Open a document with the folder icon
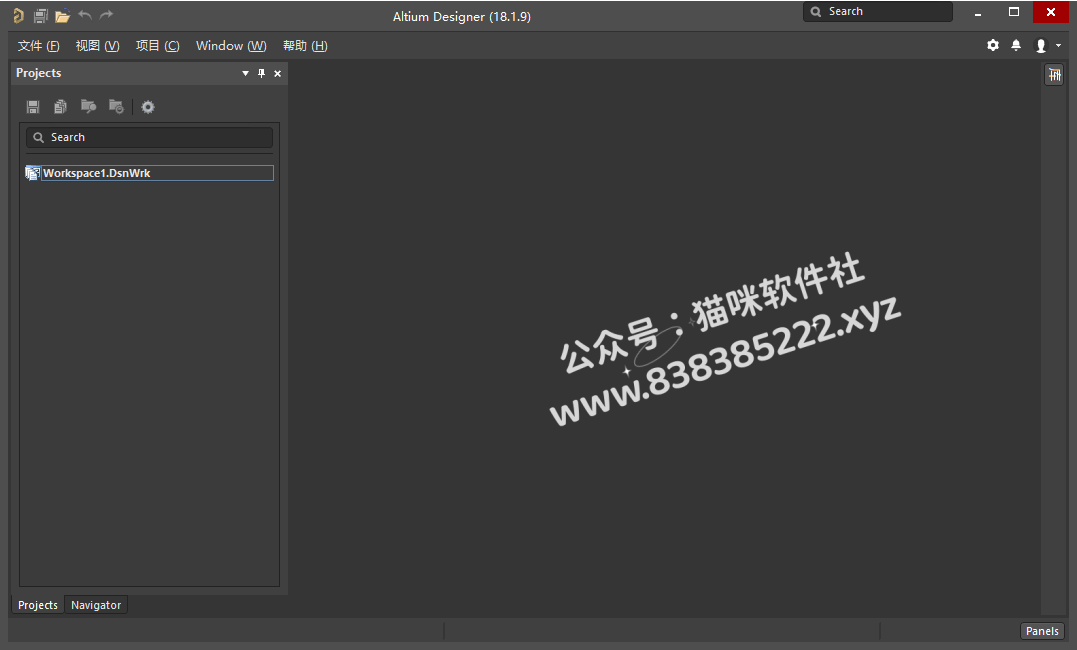The height and width of the screenshot is (650, 1077). (x=63, y=16)
